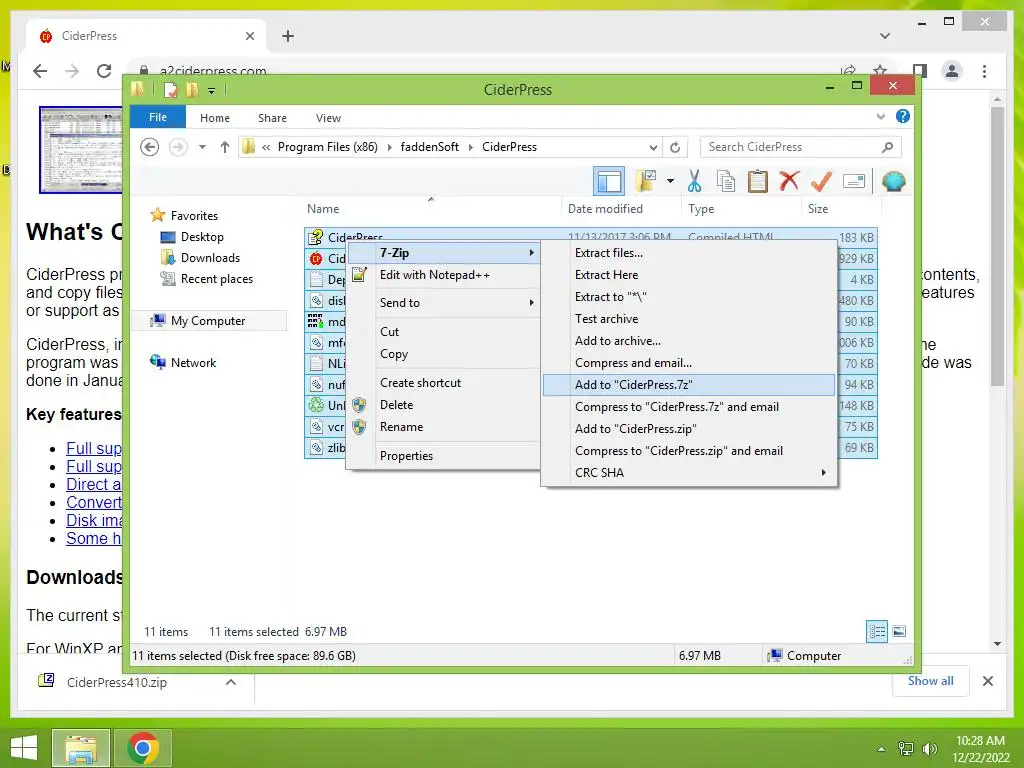Refresh the CiderPress folder view
1024x768 pixels.
tap(675, 147)
